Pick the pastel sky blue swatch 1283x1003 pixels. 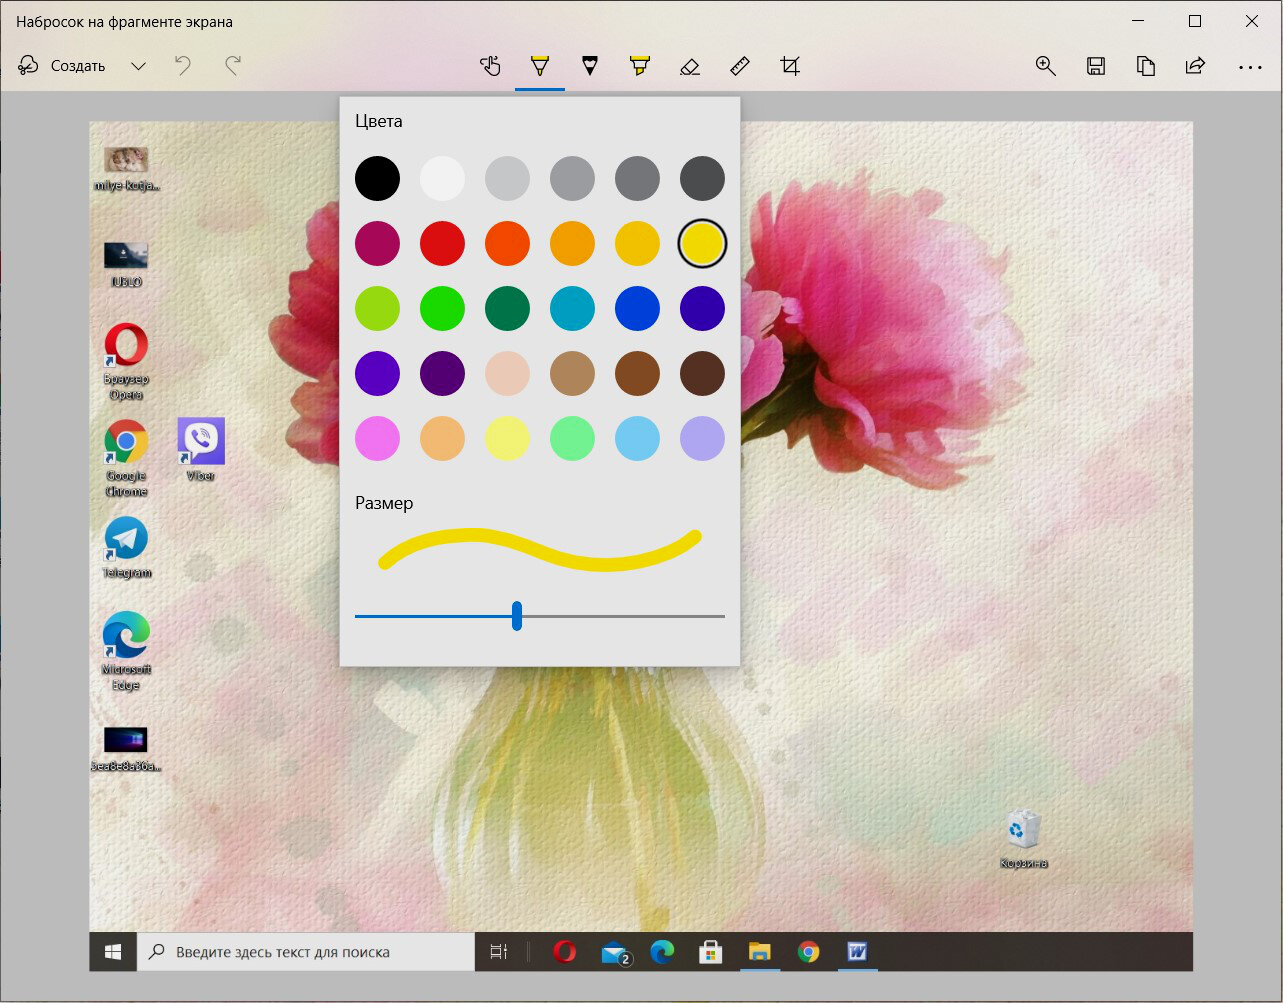(x=637, y=438)
